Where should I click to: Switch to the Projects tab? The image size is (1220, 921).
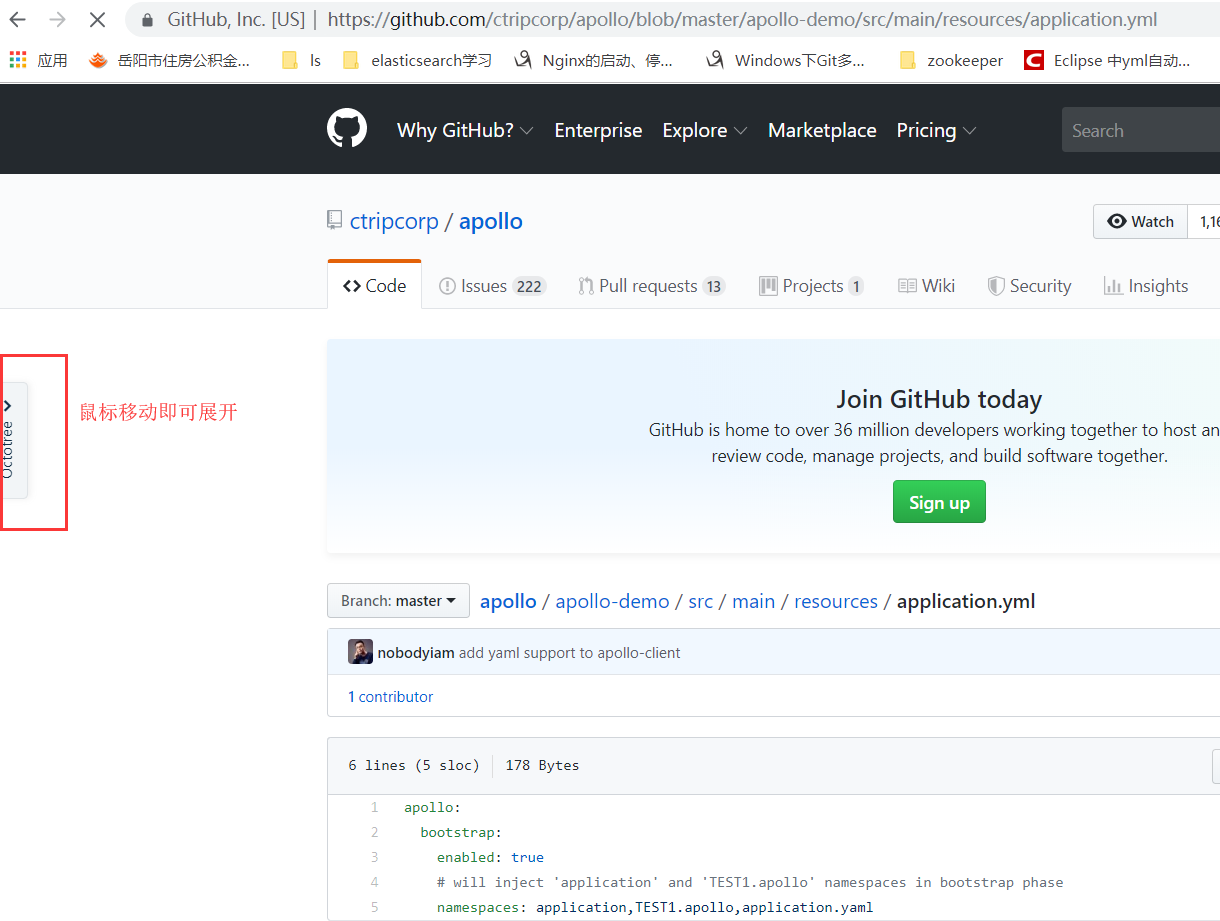pos(811,286)
